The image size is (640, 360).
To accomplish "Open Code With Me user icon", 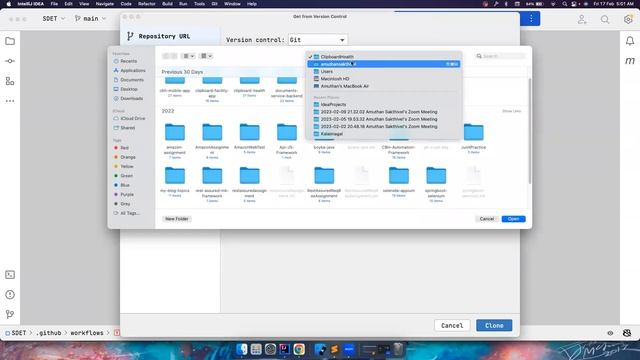I will tap(582, 19).
